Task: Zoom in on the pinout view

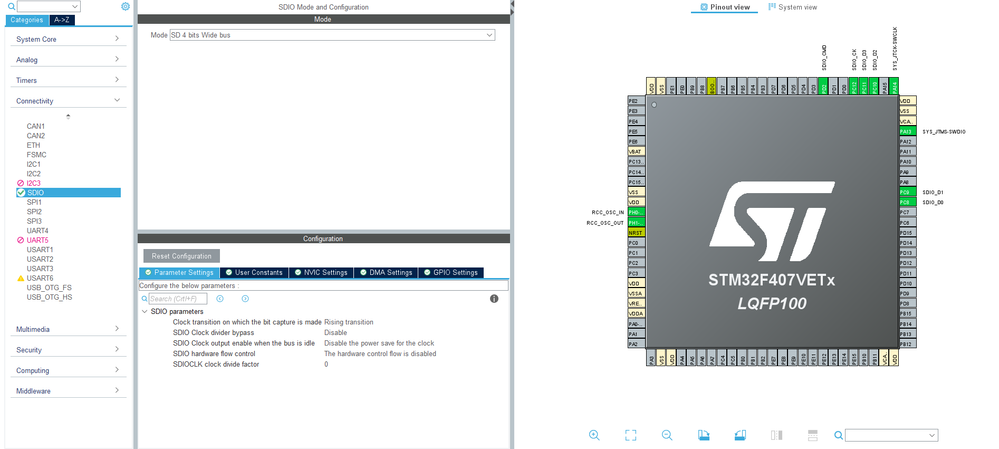Action: 594,435
